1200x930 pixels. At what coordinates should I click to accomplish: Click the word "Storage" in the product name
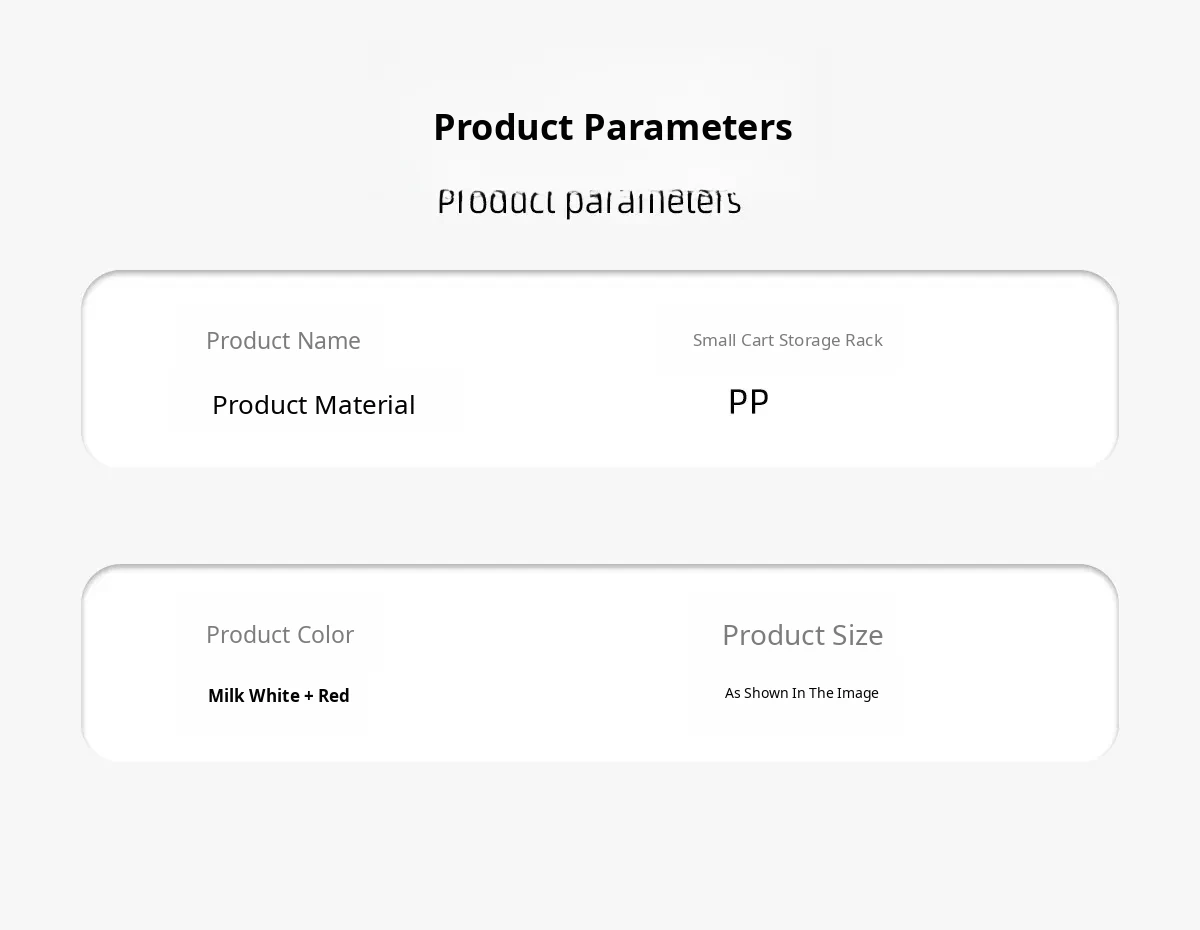point(808,340)
